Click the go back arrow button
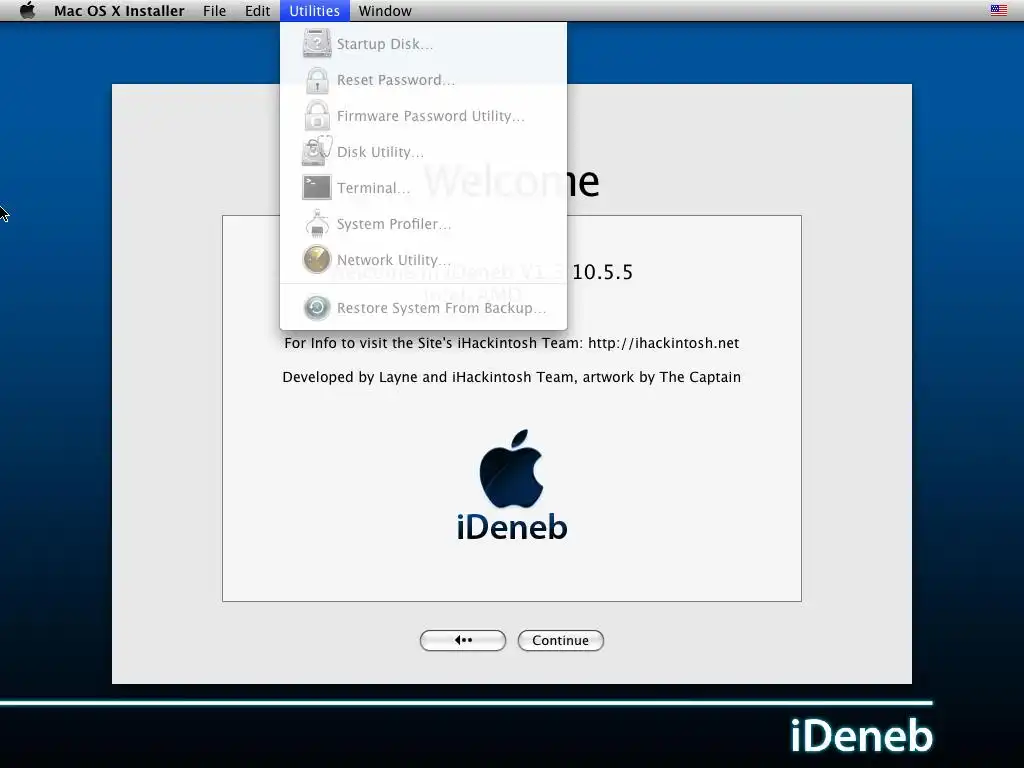 click(x=462, y=640)
